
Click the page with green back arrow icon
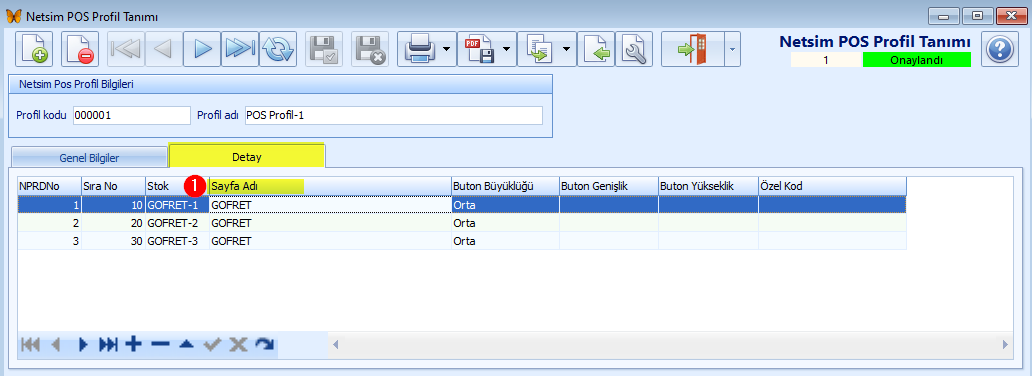(x=596, y=49)
